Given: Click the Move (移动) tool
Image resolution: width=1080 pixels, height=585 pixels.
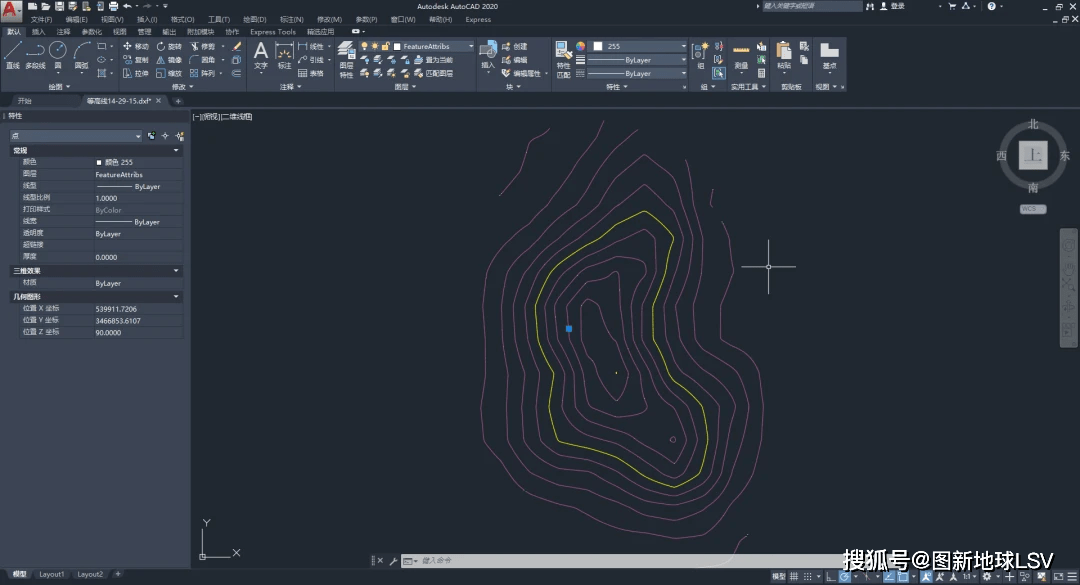Looking at the screenshot, I should pyautogui.click(x=136, y=46).
